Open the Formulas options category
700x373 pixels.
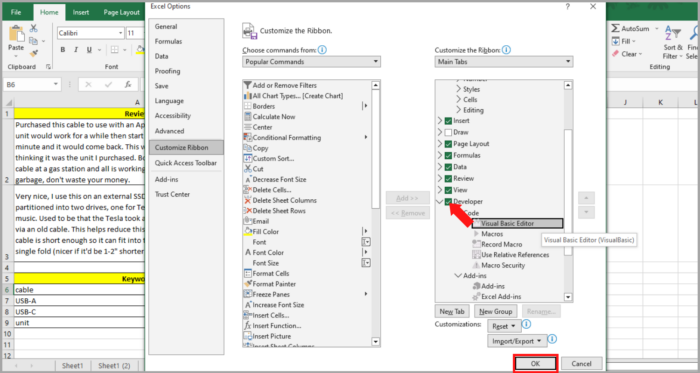168,41
